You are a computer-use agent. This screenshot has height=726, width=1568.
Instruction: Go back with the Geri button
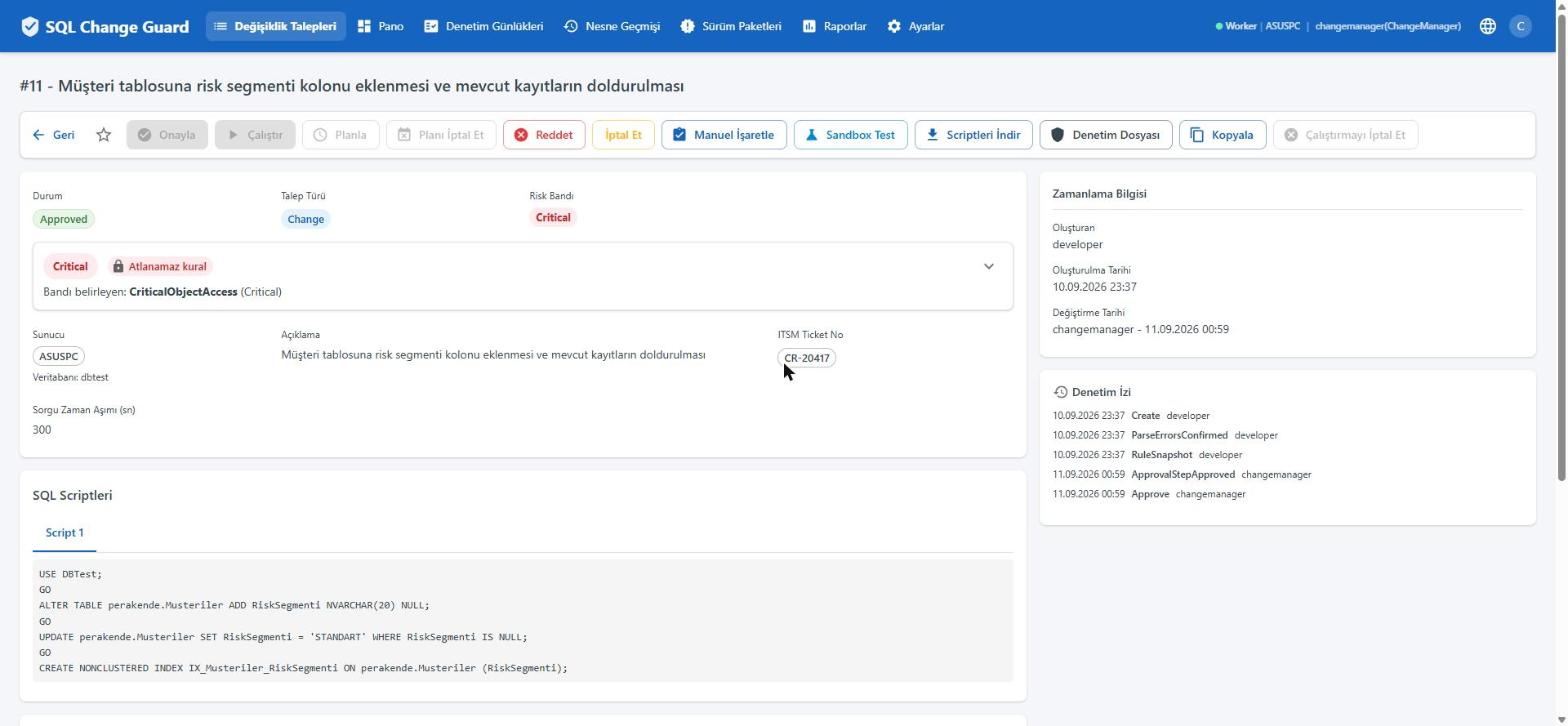point(53,135)
